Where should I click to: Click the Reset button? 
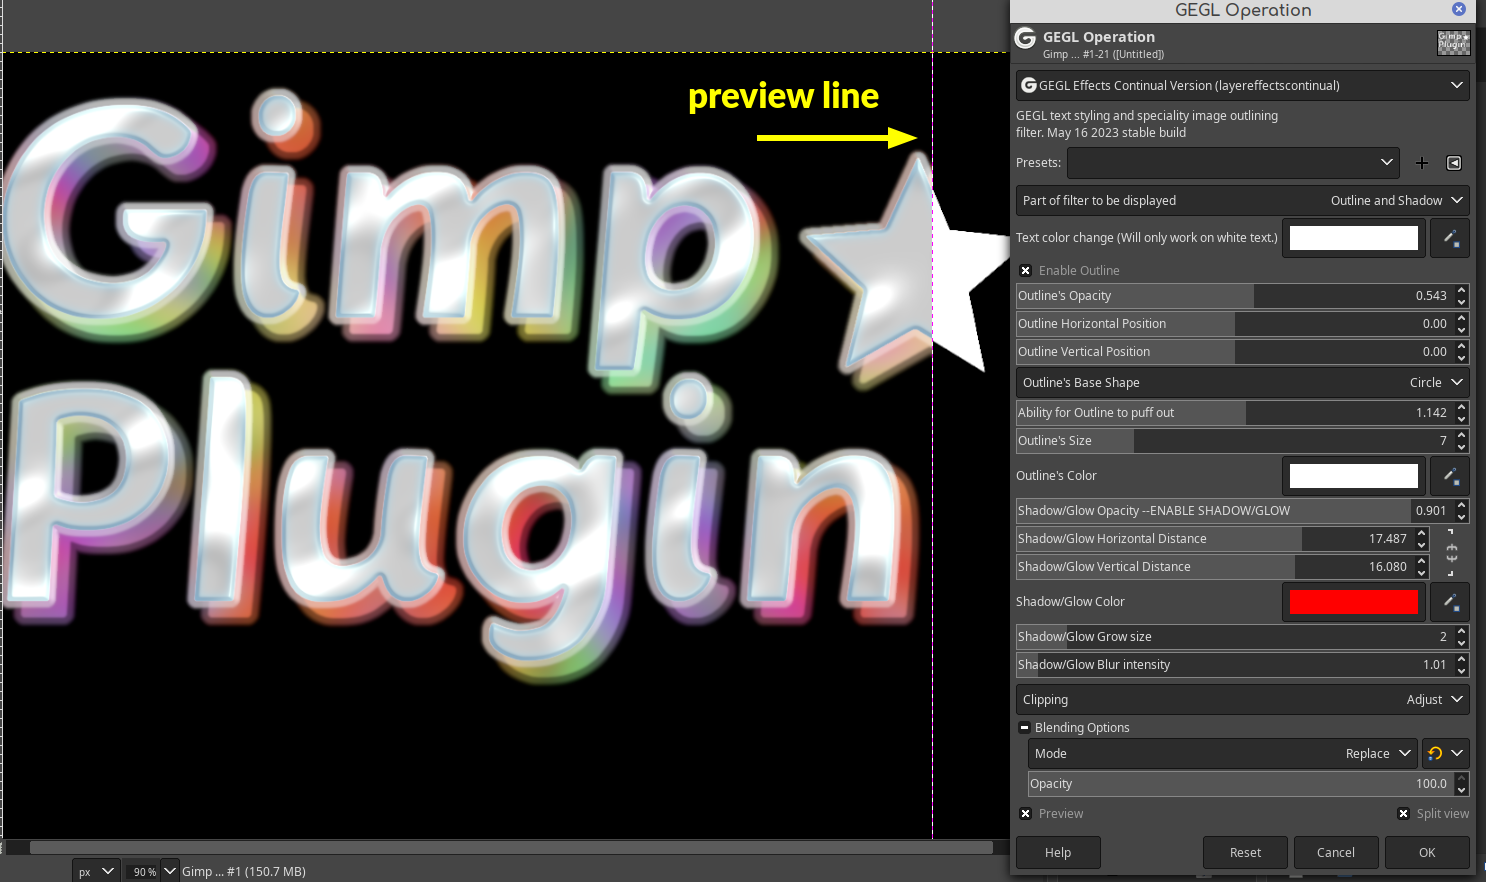click(x=1245, y=853)
